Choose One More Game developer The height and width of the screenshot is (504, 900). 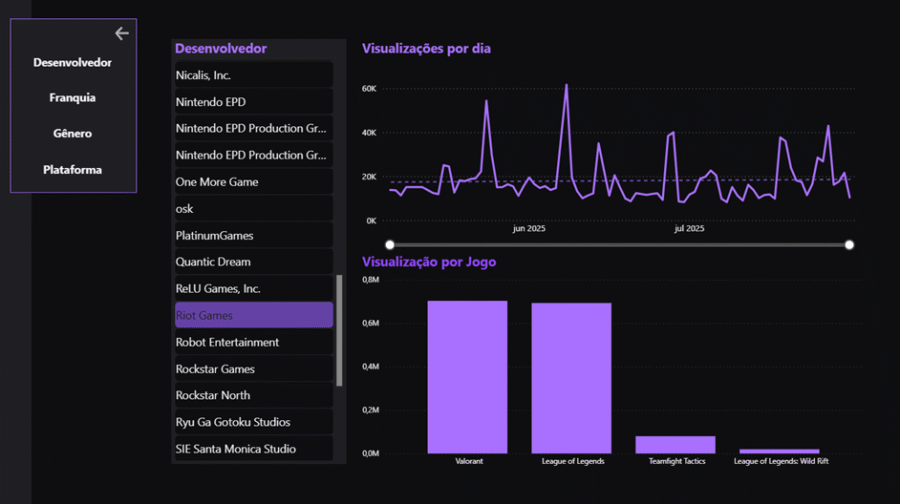pyautogui.click(x=252, y=182)
